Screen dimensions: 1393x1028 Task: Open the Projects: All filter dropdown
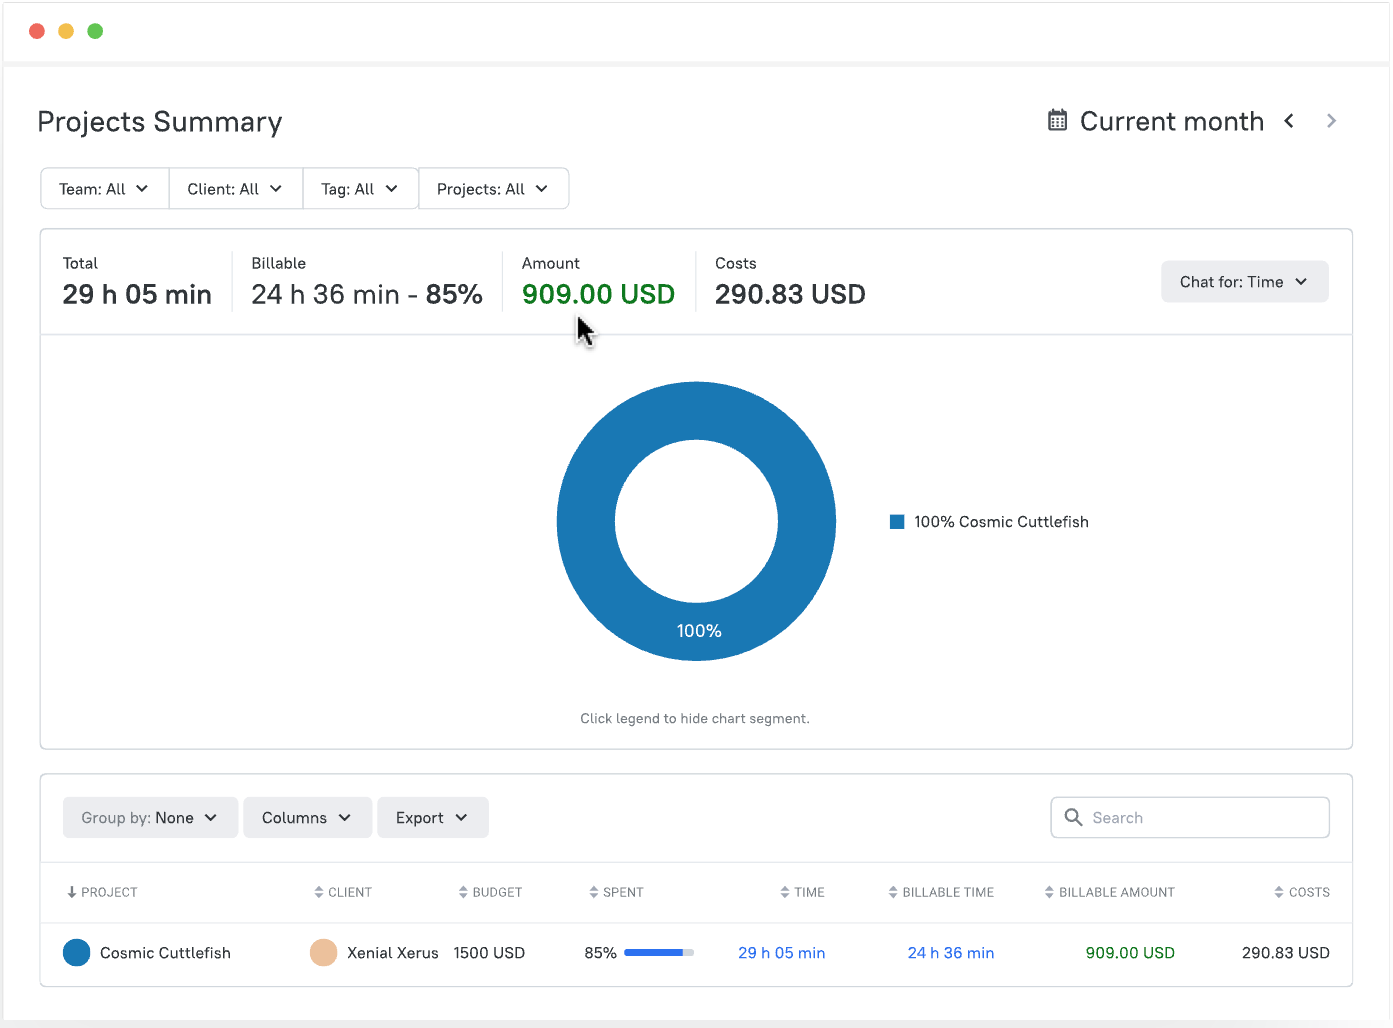point(493,189)
